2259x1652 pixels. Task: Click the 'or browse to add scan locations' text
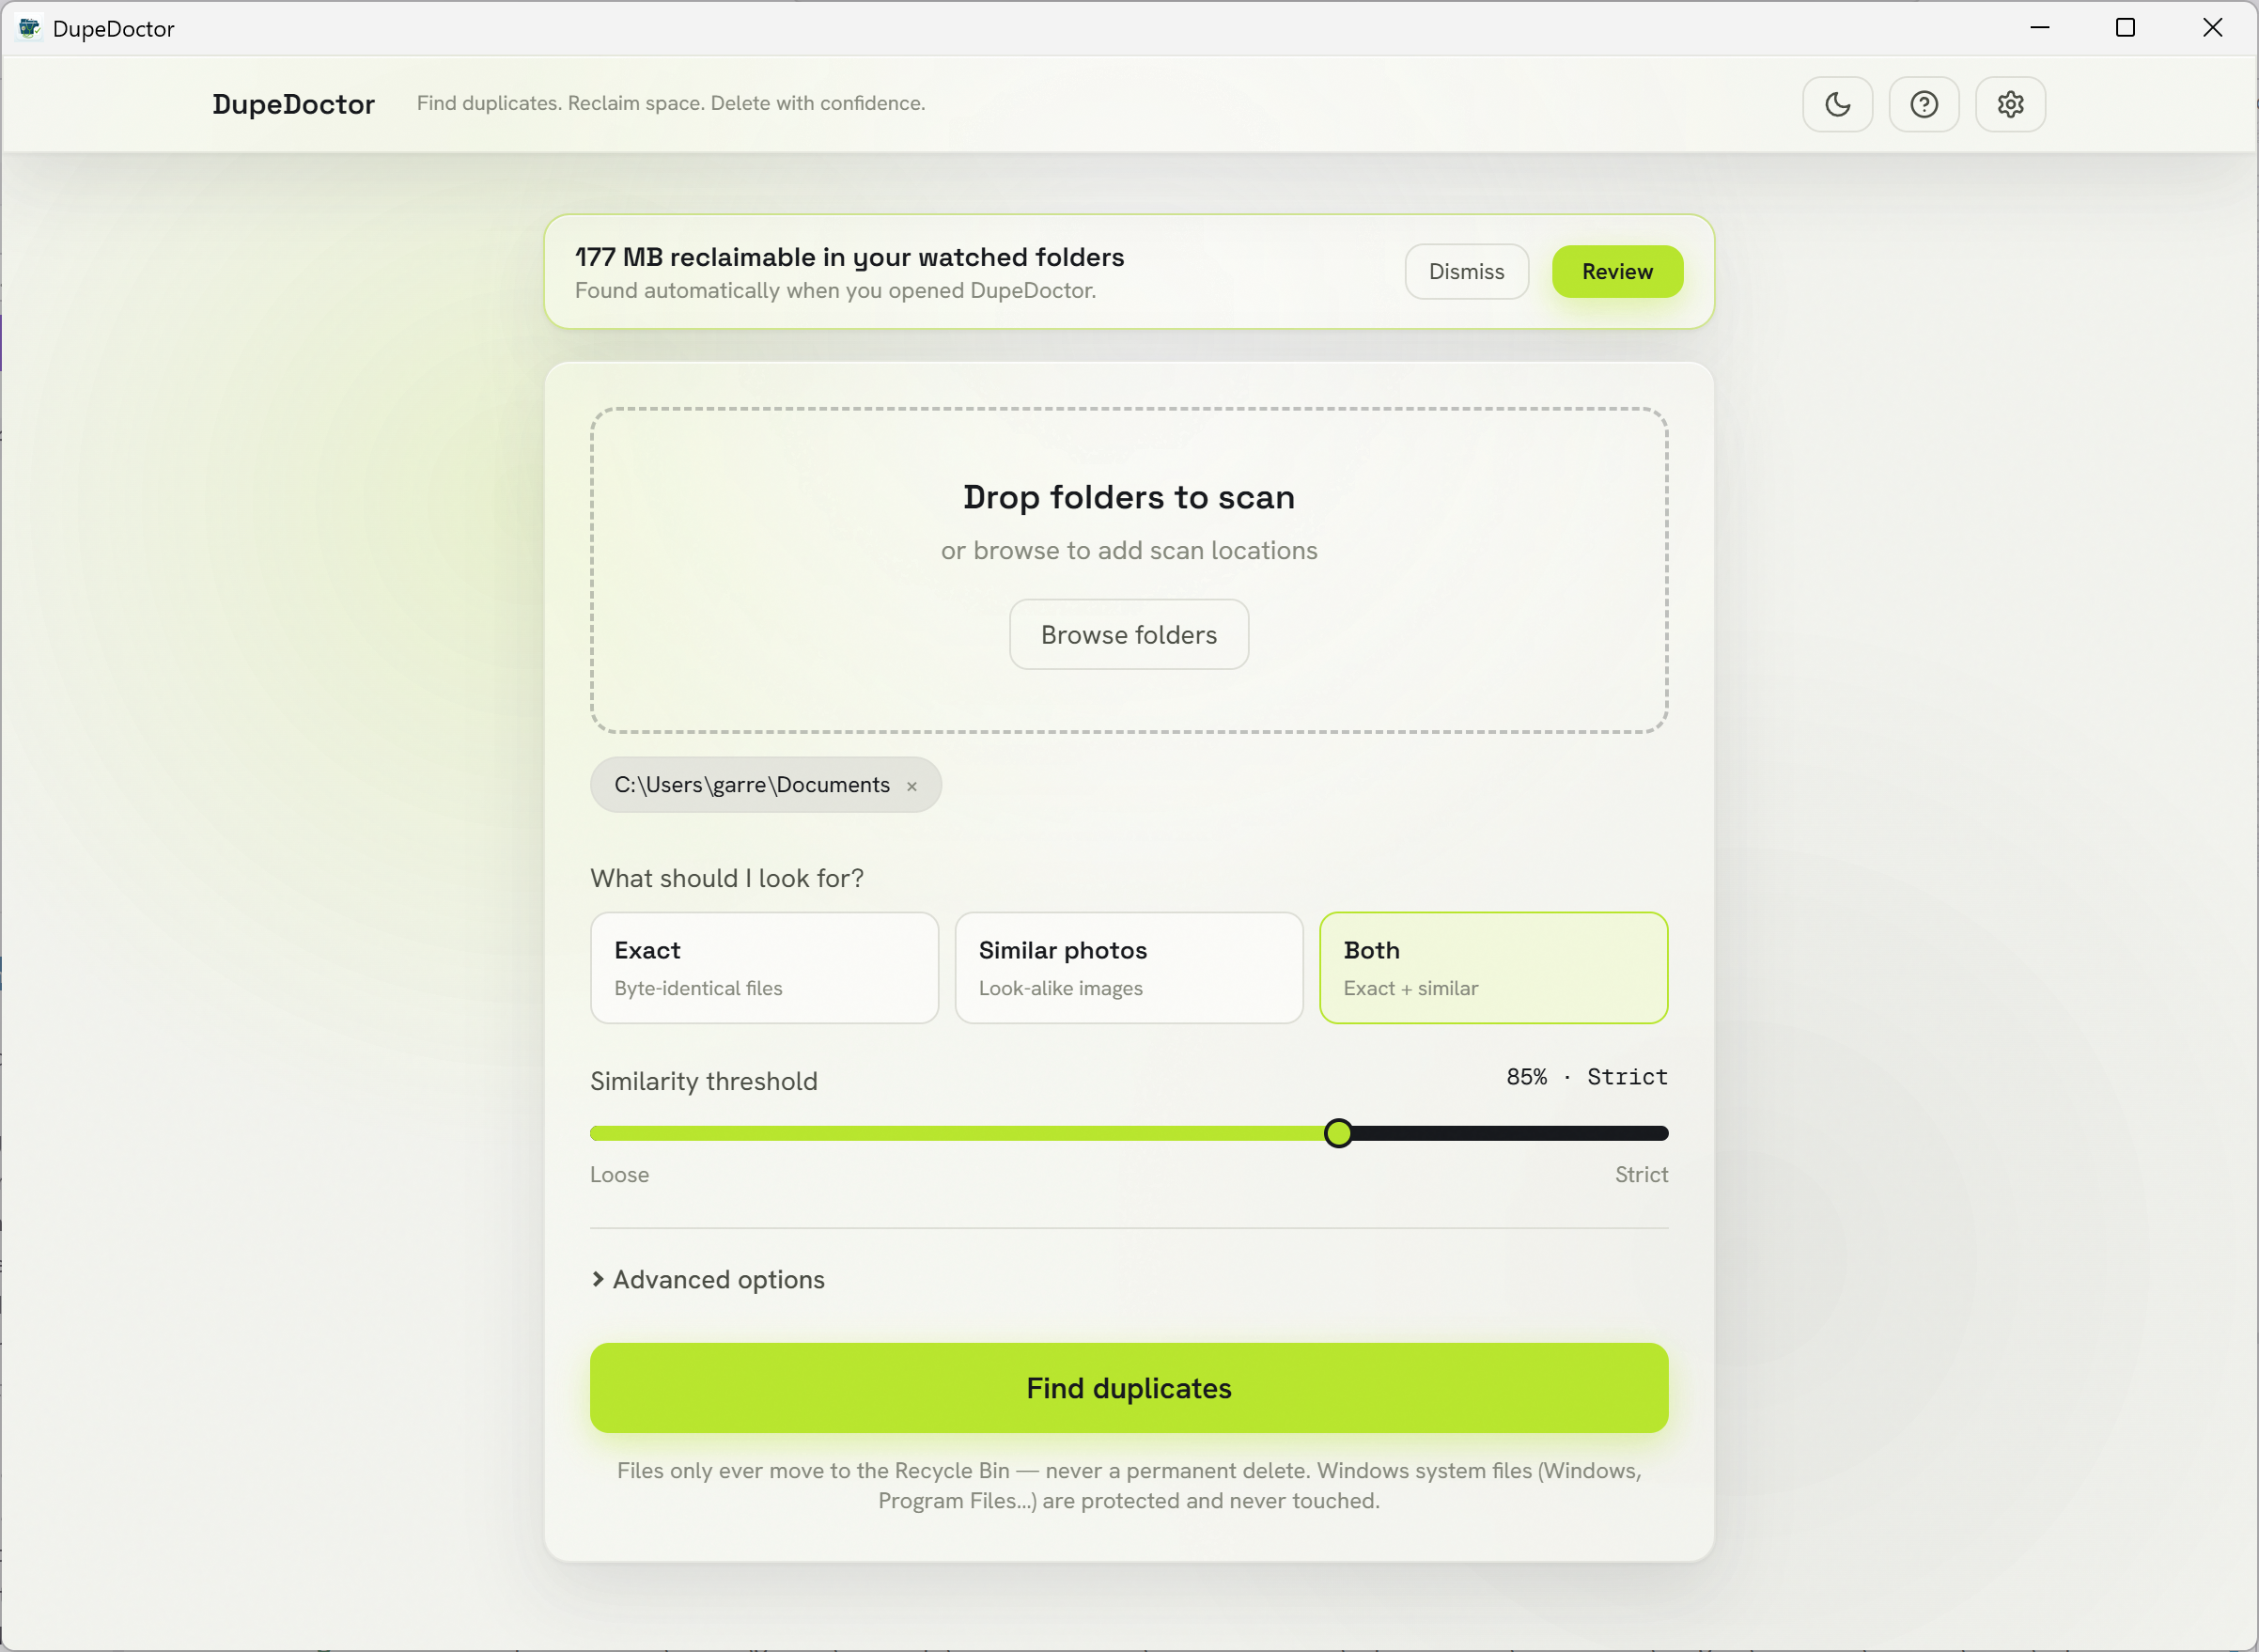tap(1129, 550)
